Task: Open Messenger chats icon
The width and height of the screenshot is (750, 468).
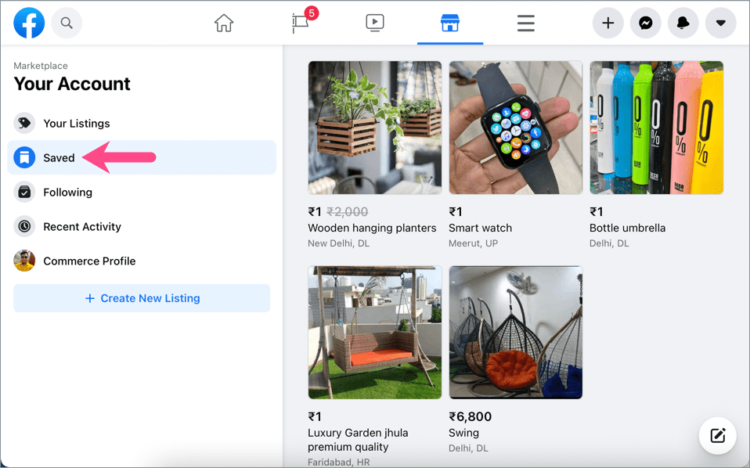Action: pyautogui.click(x=646, y=22)
